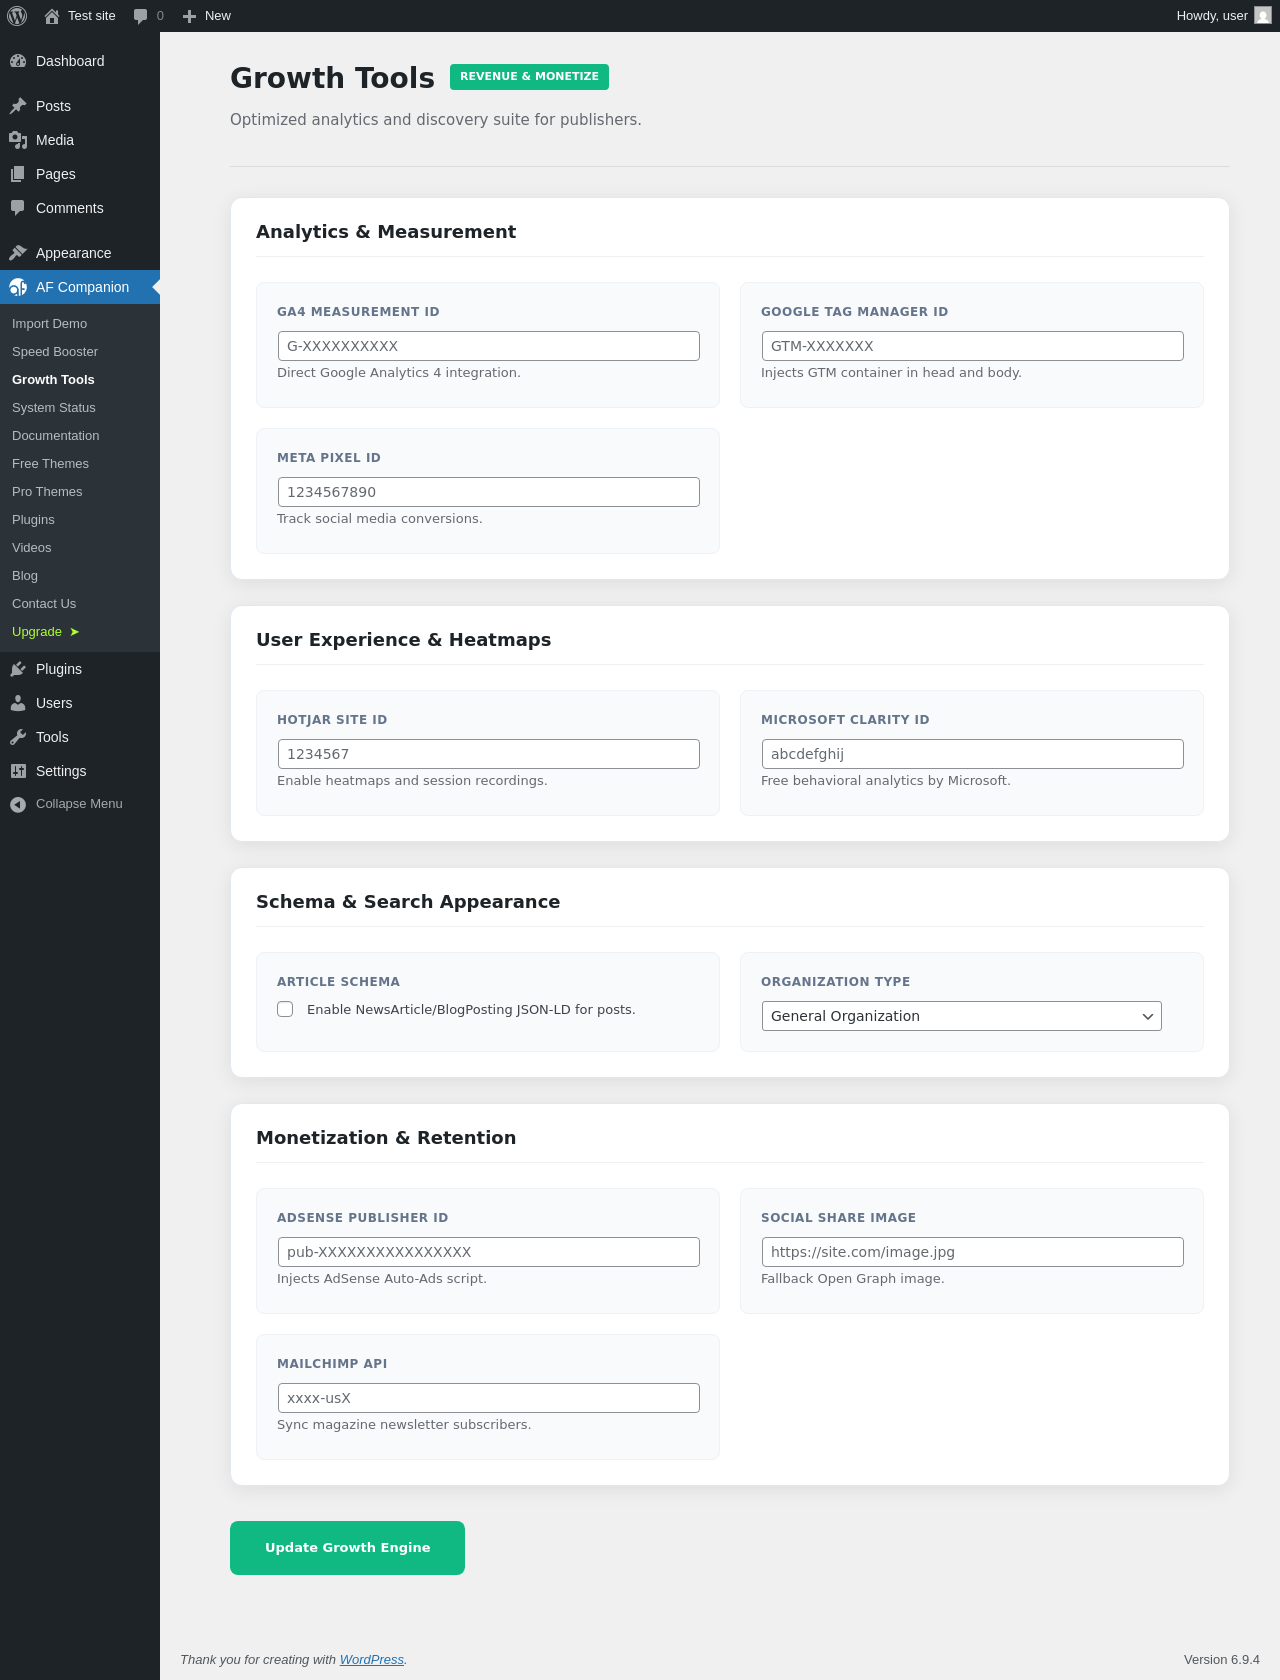Click the Dashboard gauge icon

[18, 61]
